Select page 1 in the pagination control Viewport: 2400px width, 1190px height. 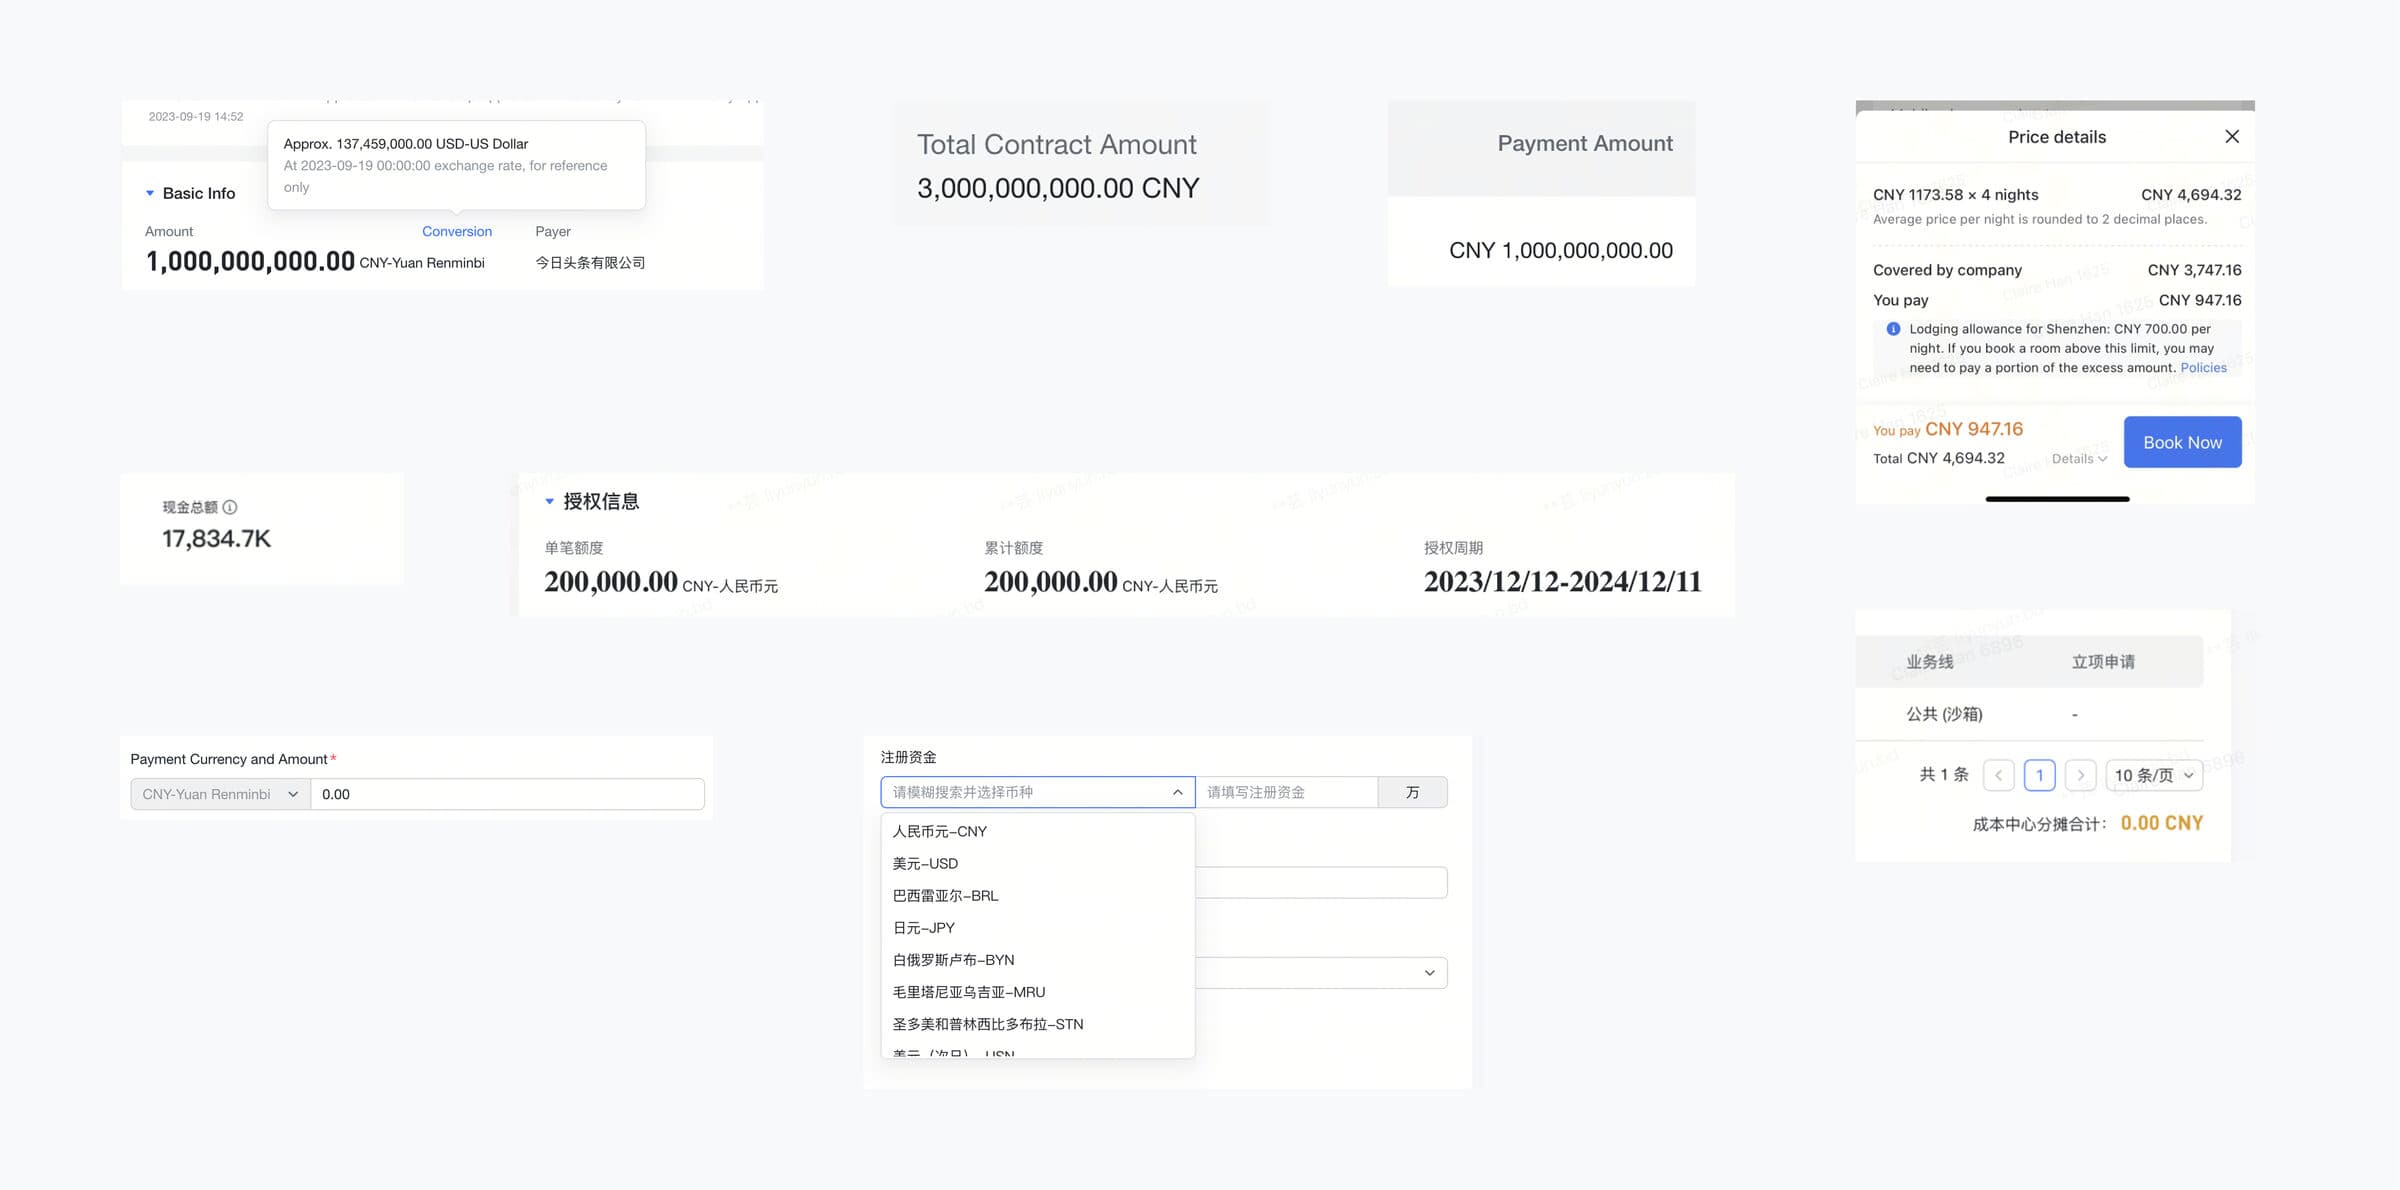pos(2040,775)
